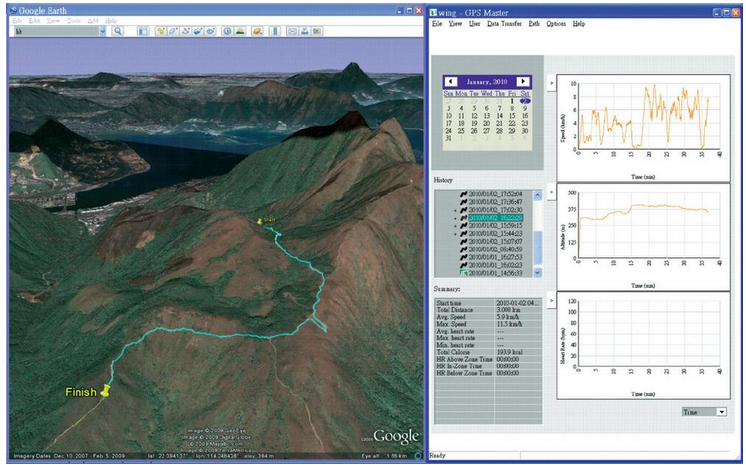This screenshot has height=465, width=746.
Task: Select the highlighted Saturday January 2 date
Action: coord(525,101)
